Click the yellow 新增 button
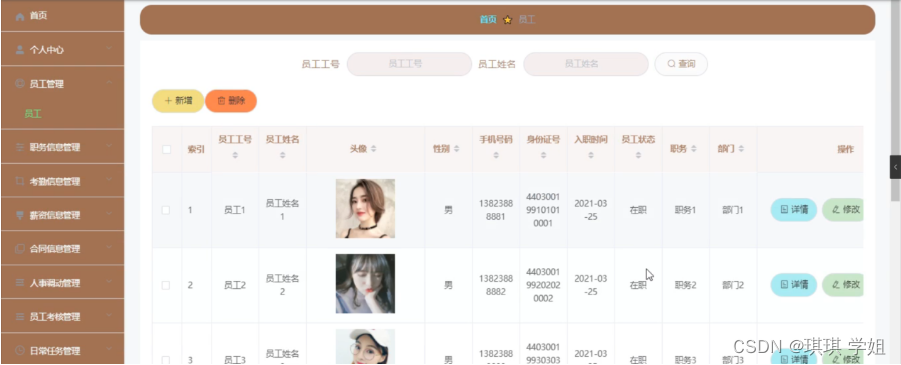901x365 pixels. point(178,101)
